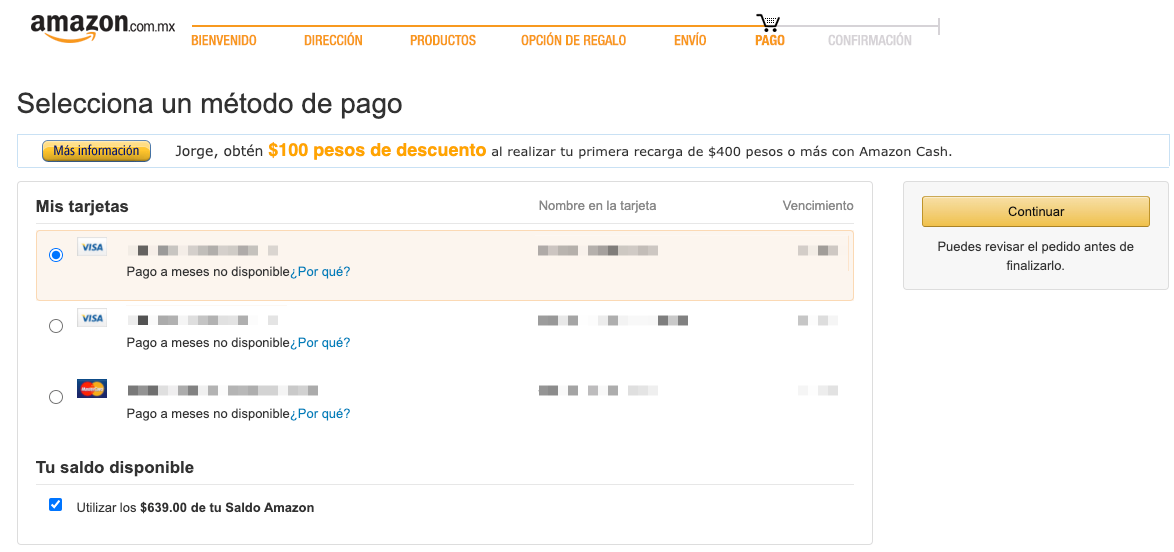
Task: Go to the PRODUCTOS checkout step
Action: click(442, 40)
